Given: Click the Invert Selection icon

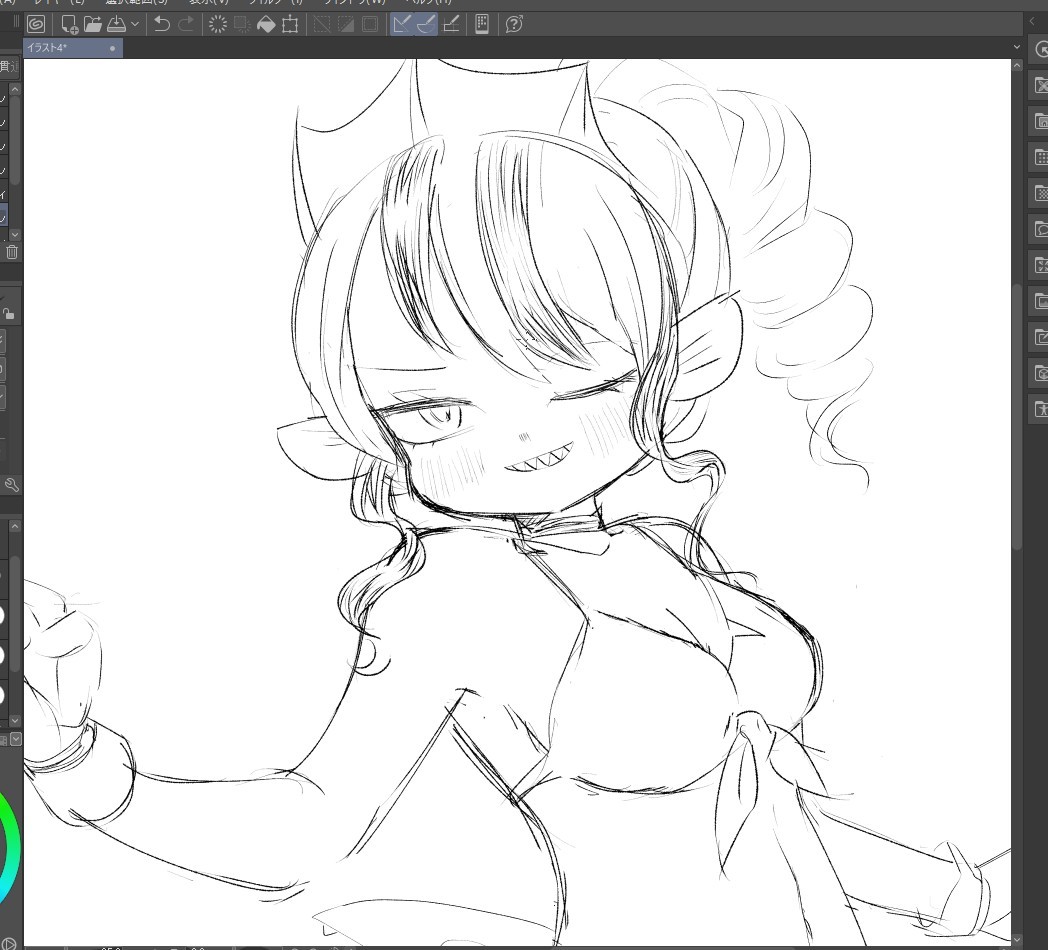Looking at the screenshot, I should (346, 25).
